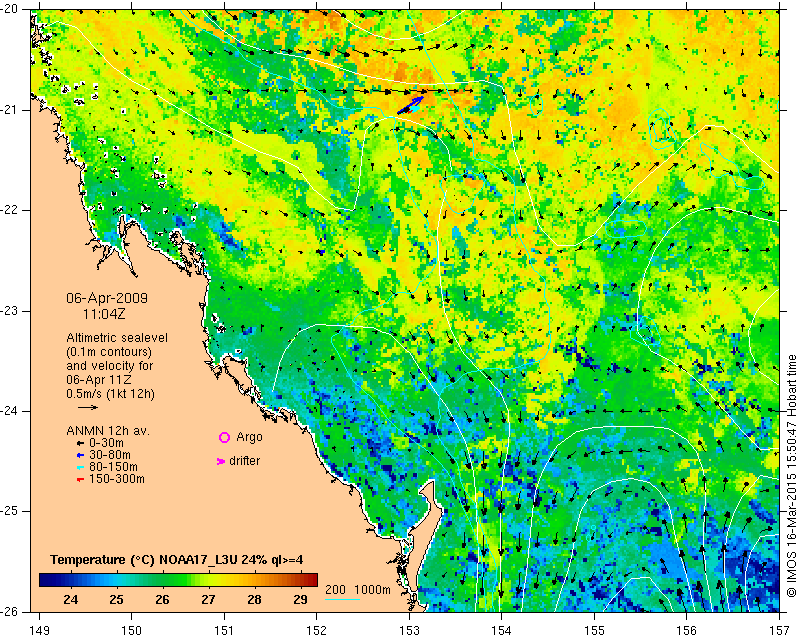Click latitude axis label -21

[x=11, y=110]
